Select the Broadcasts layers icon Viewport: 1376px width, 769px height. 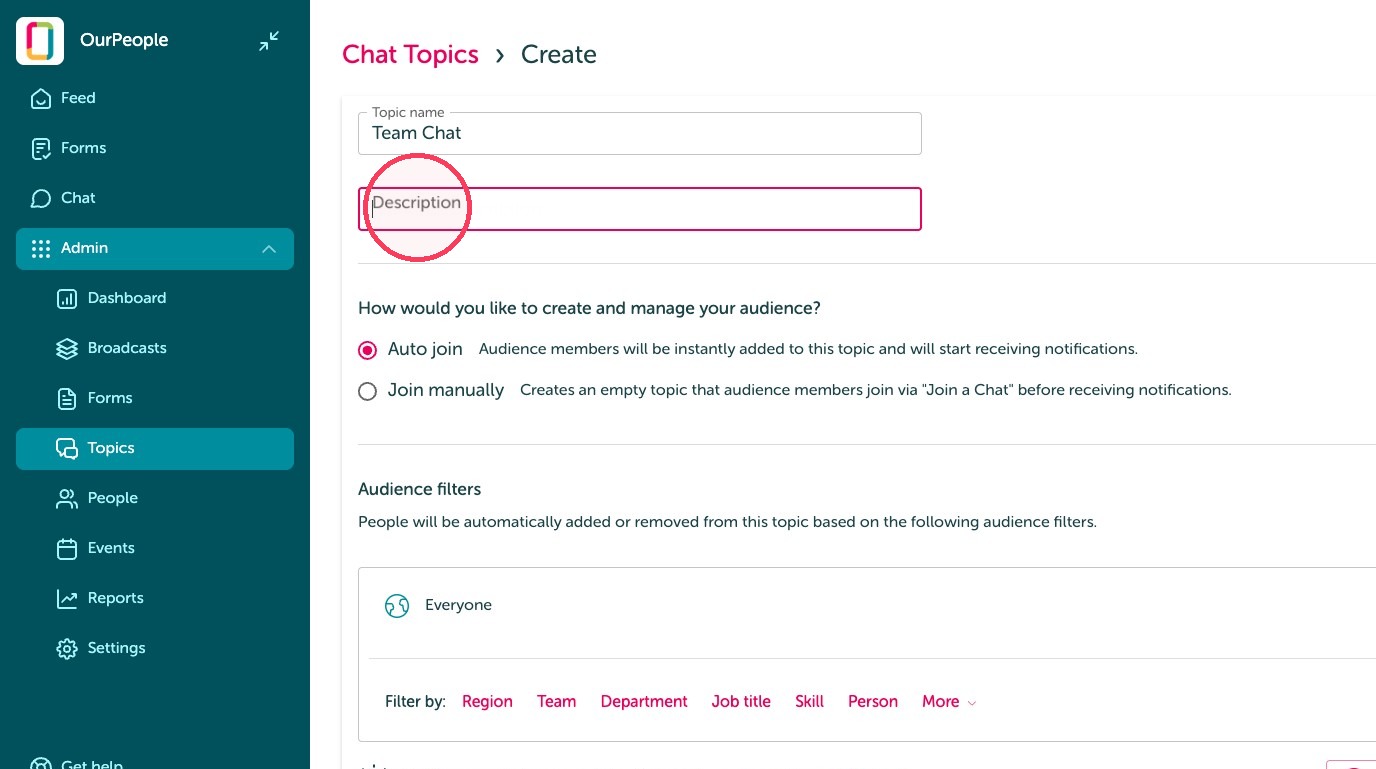(x=67, y=348)
